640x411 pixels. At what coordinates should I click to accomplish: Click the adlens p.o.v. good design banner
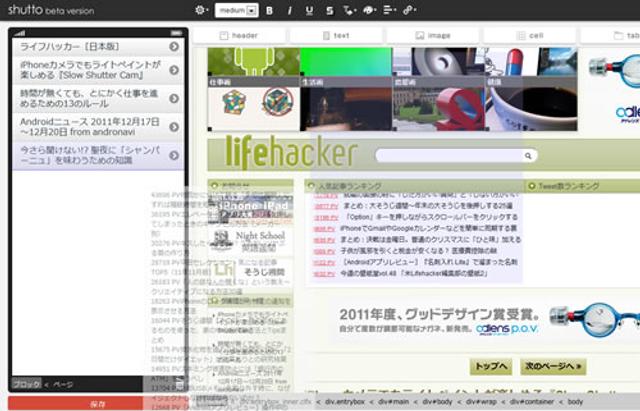tap(488, 321)
